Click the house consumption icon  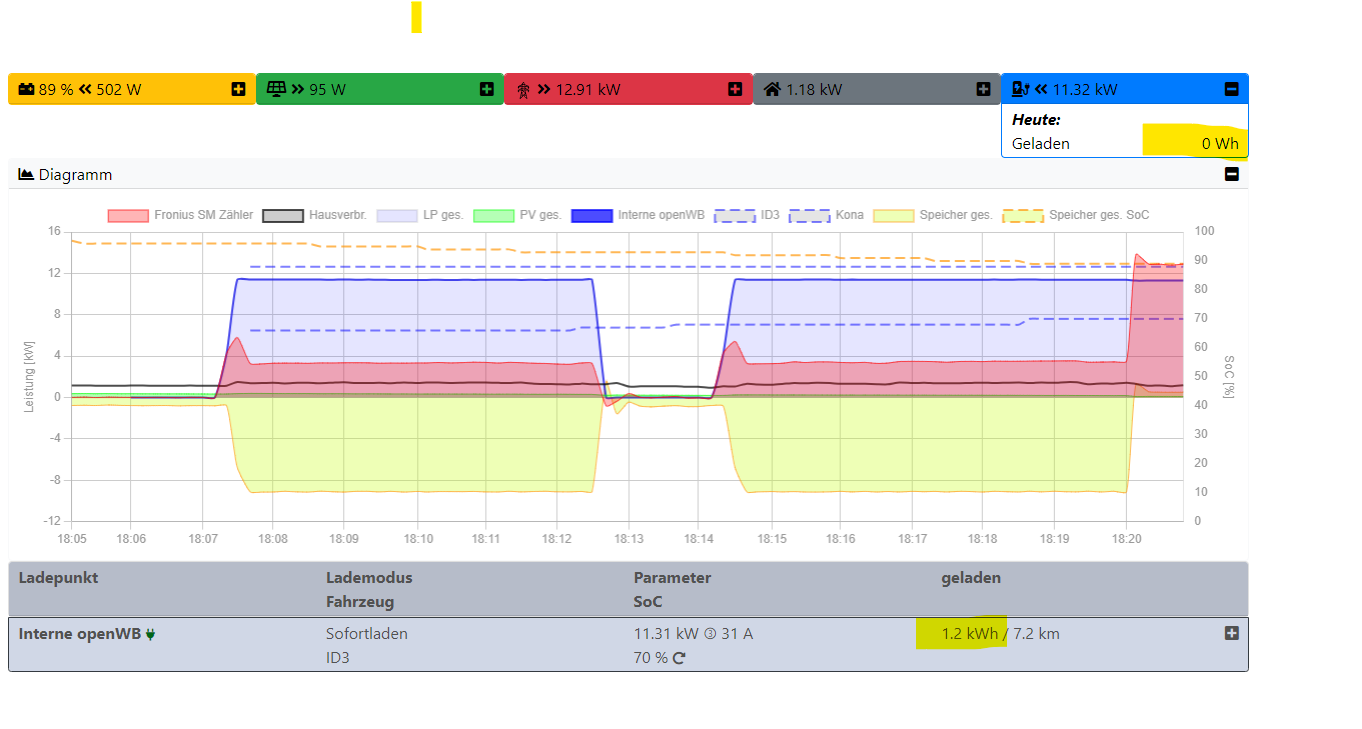[772, 89]
